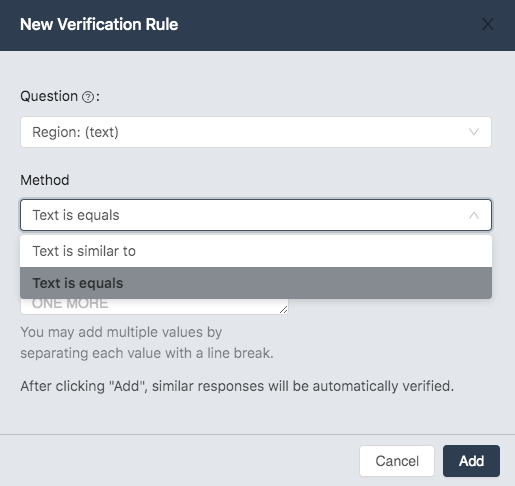Click the Cancel button
Image resolution: width=515 pixels, height=486 pixels.
coord(397,461)
